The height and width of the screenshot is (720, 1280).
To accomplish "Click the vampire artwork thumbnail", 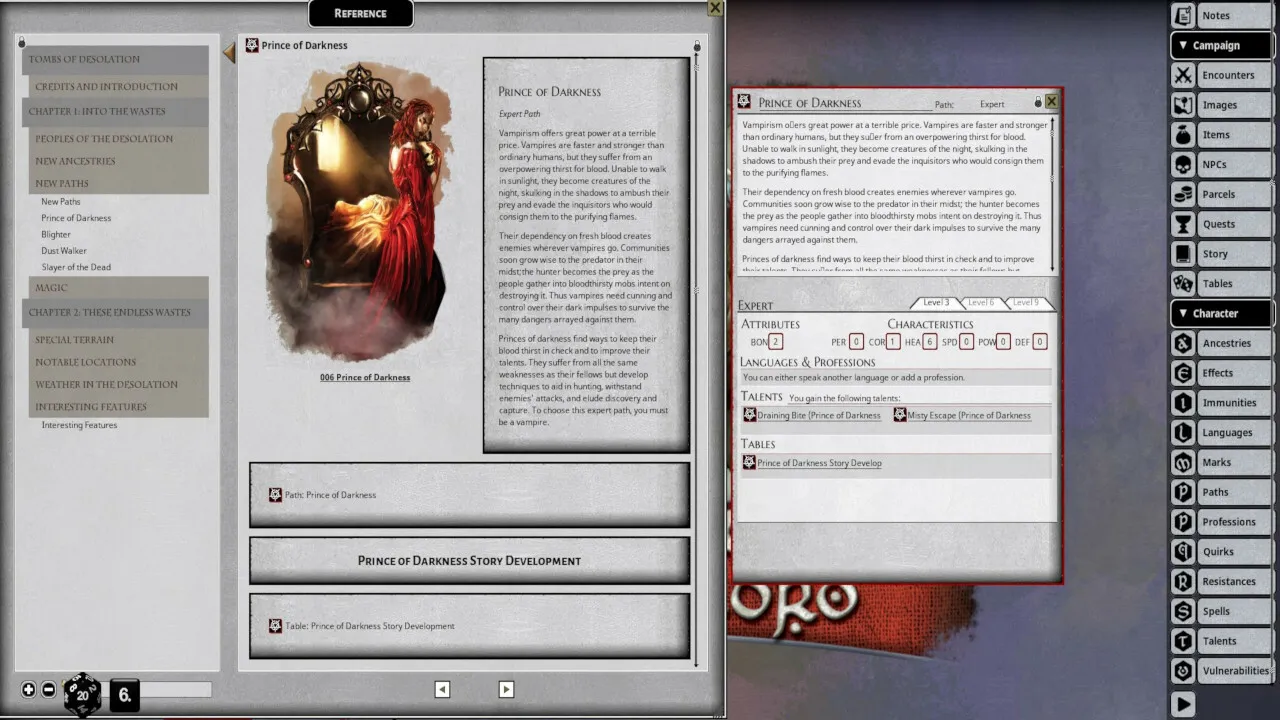I will click(x=358, y=212).
